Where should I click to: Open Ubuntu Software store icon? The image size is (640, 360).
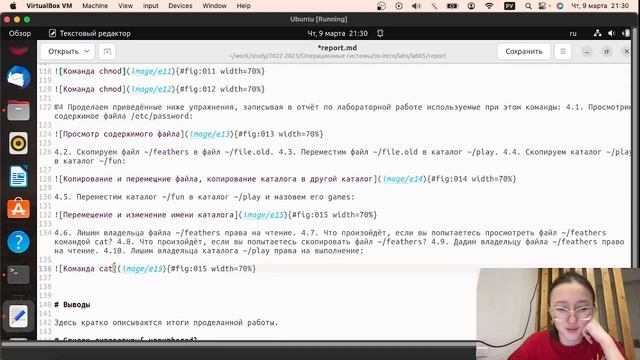click(18, 209)
